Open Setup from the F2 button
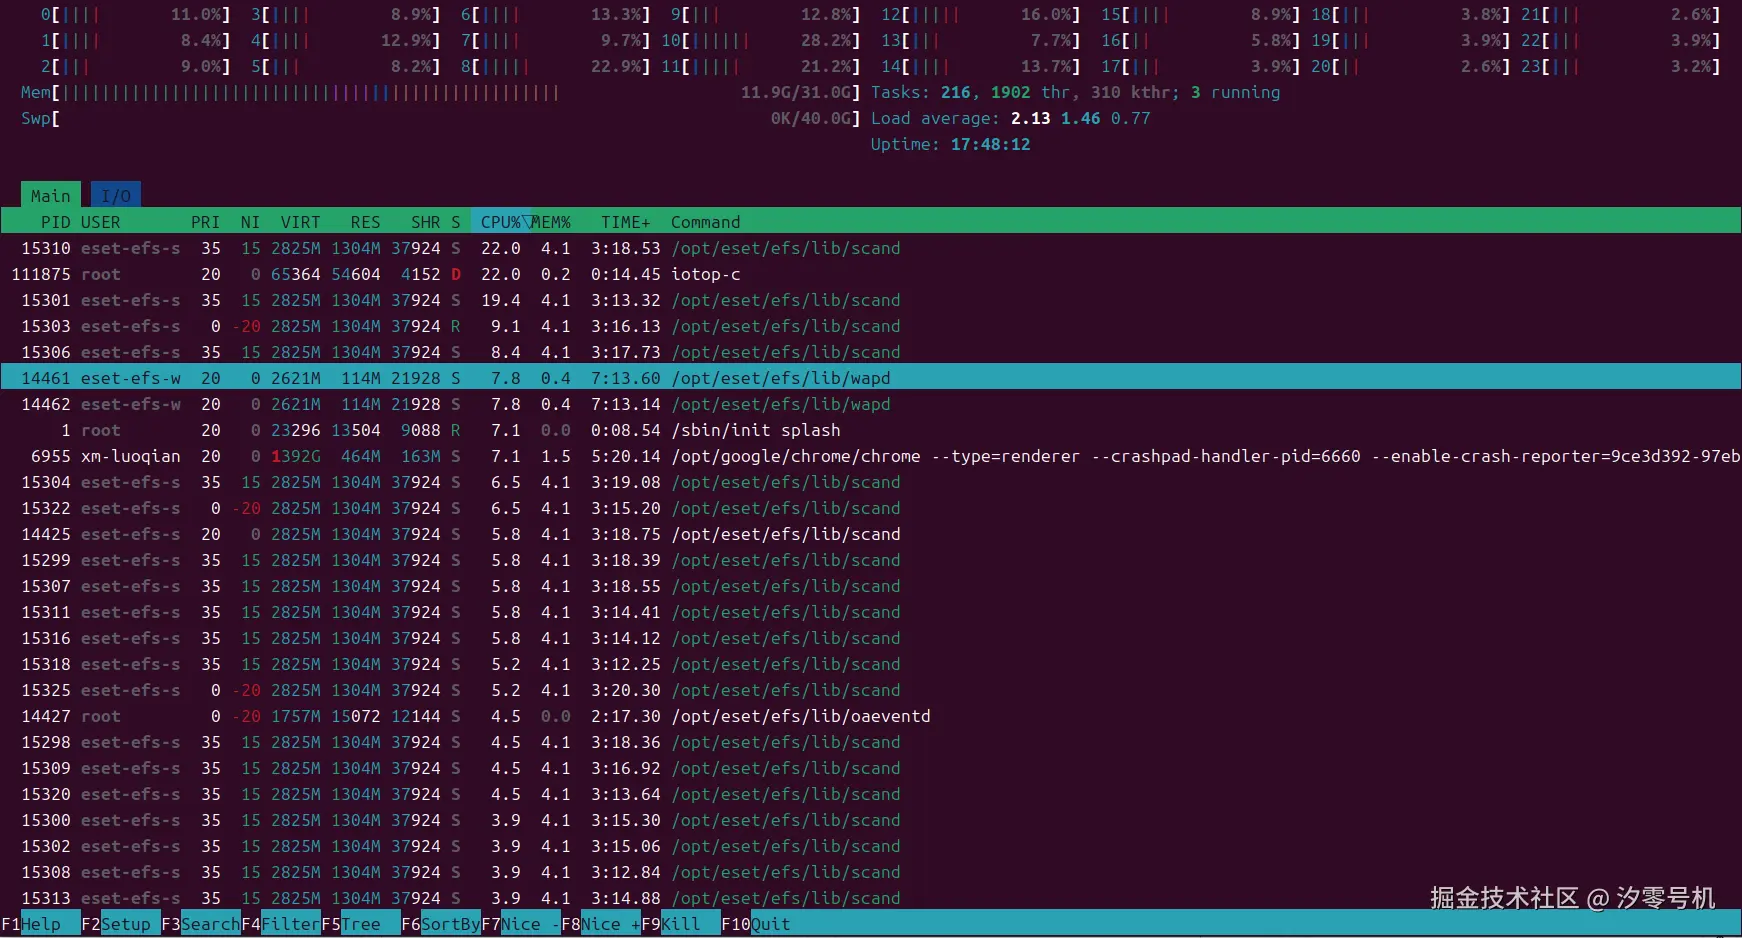The width and height of the screenshot is (1742, 938). 120,924
